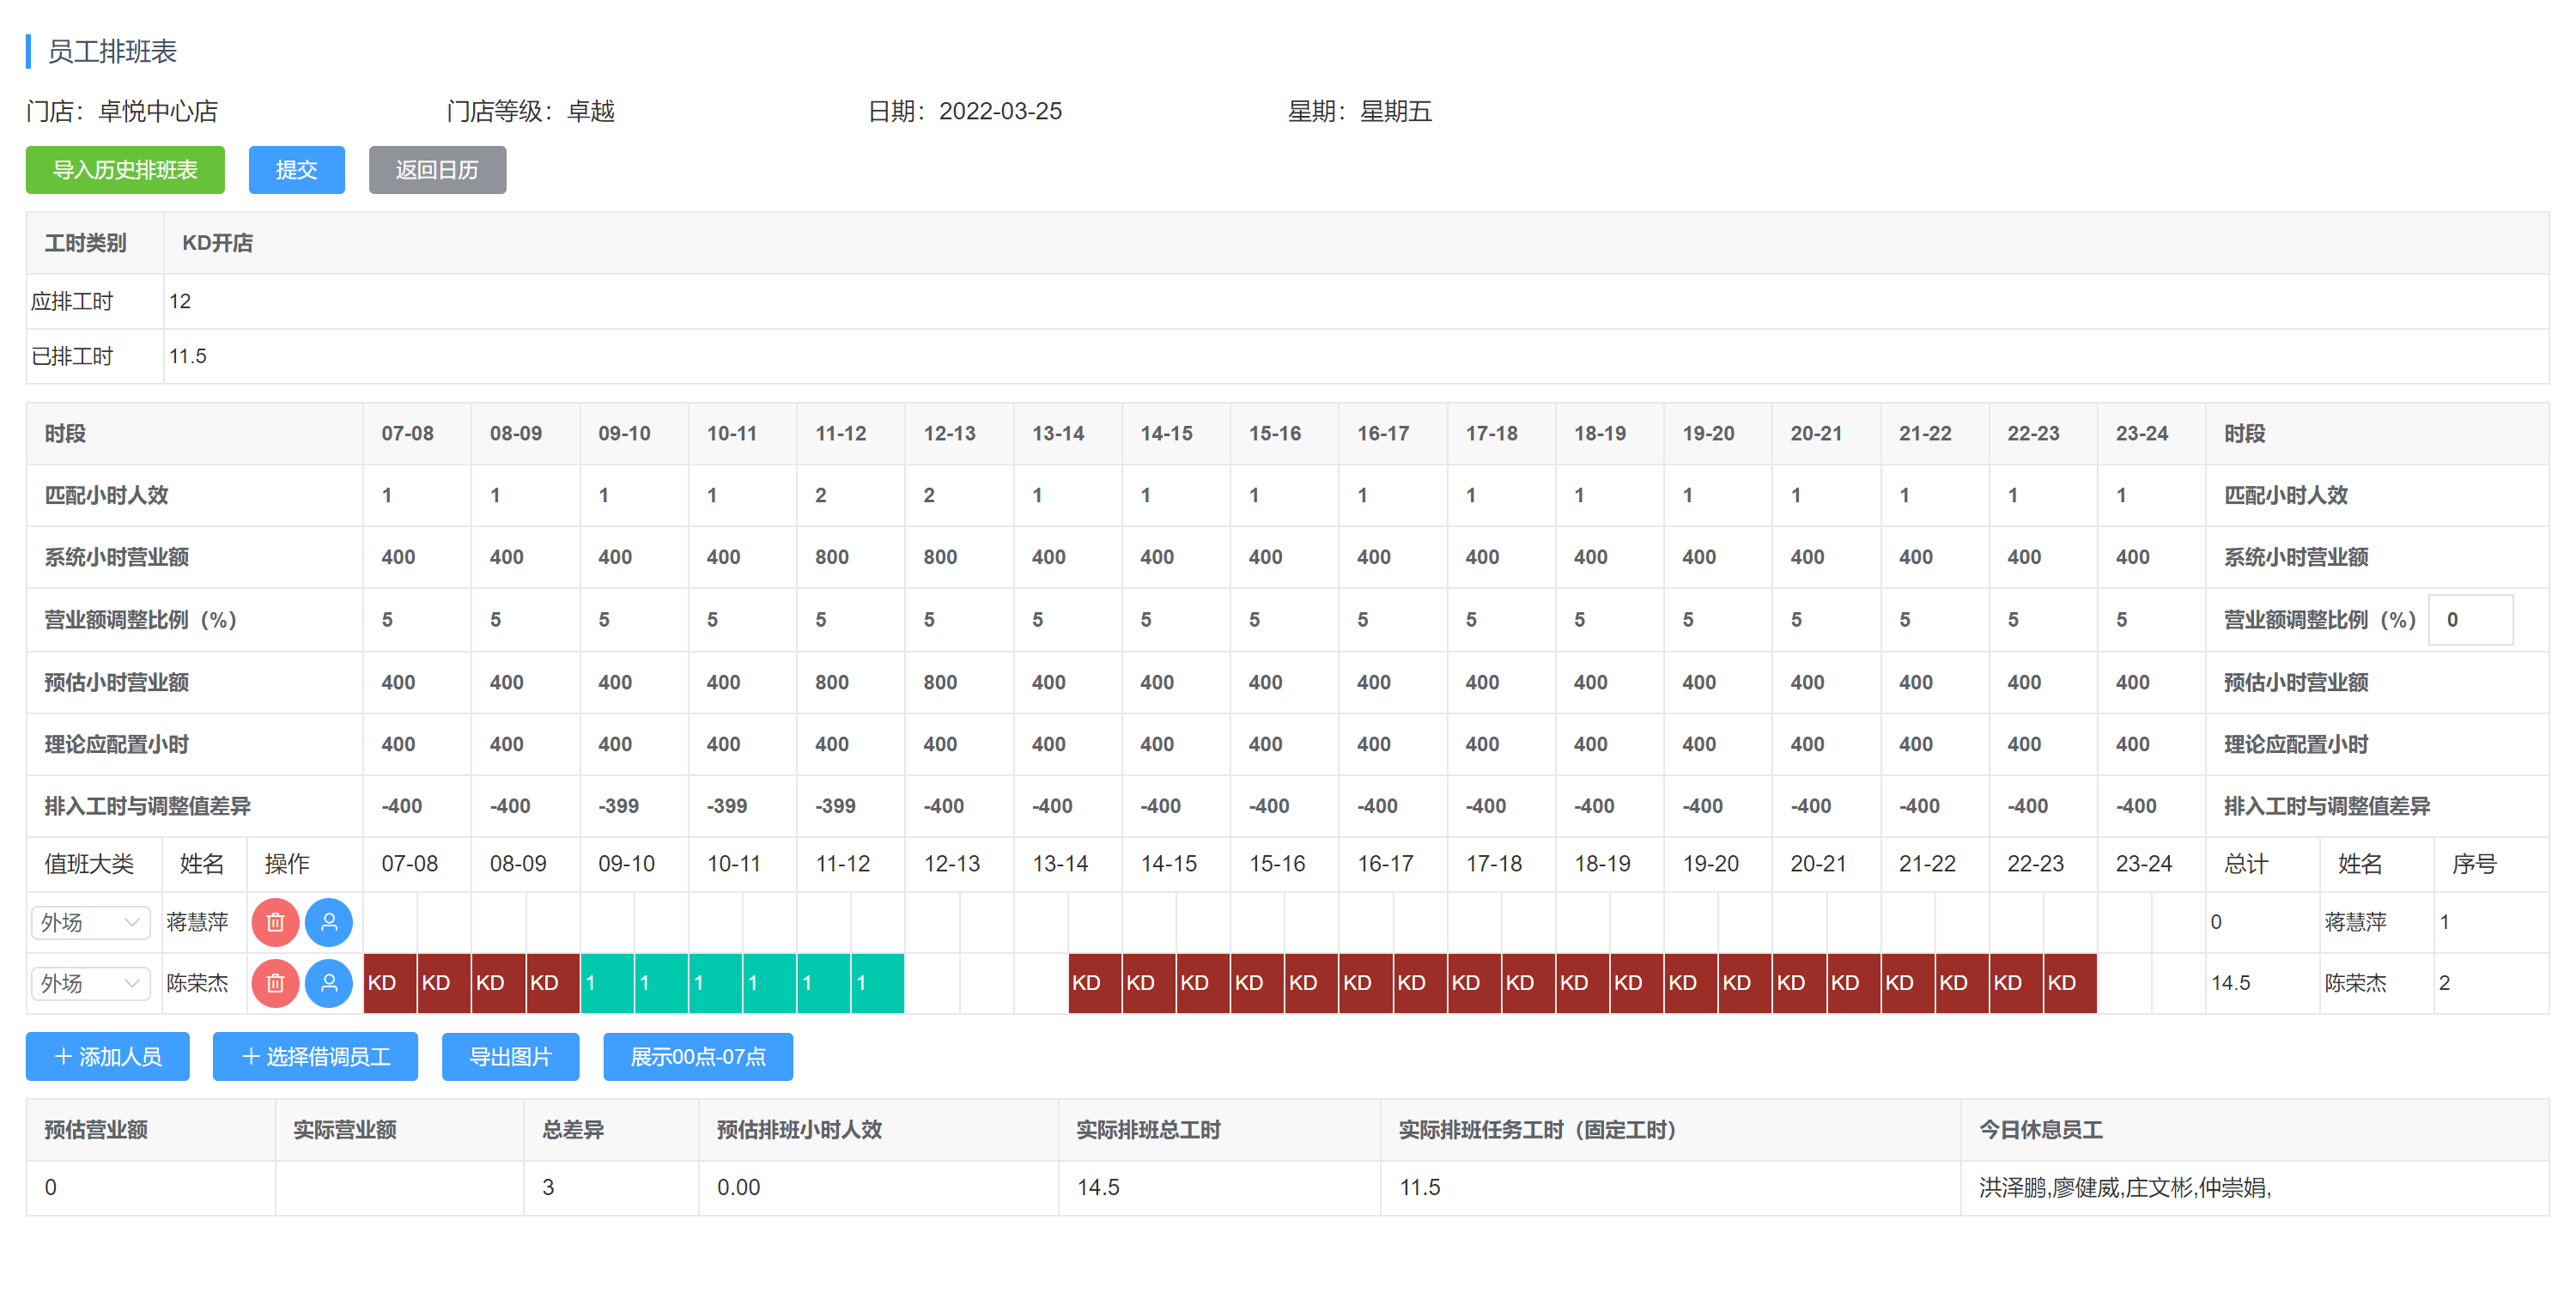2576x1293 pixels.
Task: Click the green 导入历史排班表 button
Action: click(124, 169)
